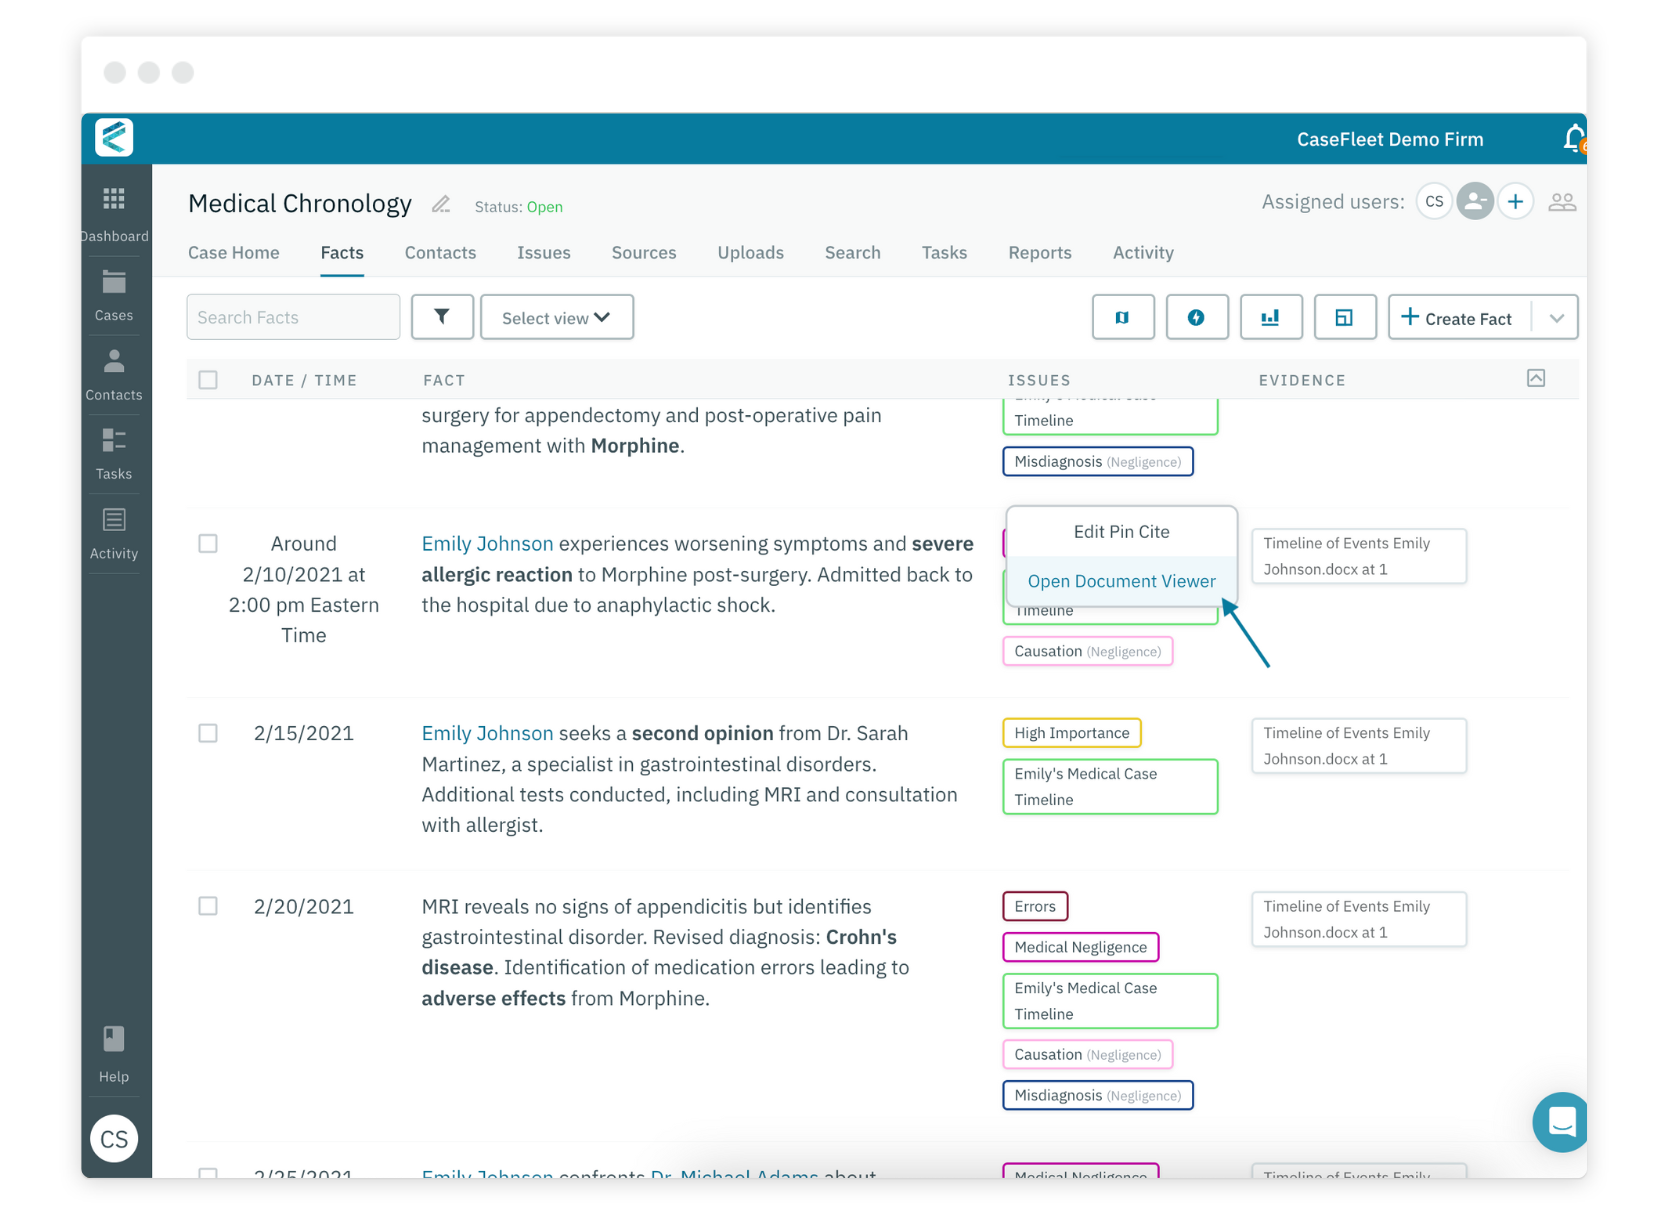
Task: Click the filter funnel icon
Action: pyautogui.click(x=442, y=317)
